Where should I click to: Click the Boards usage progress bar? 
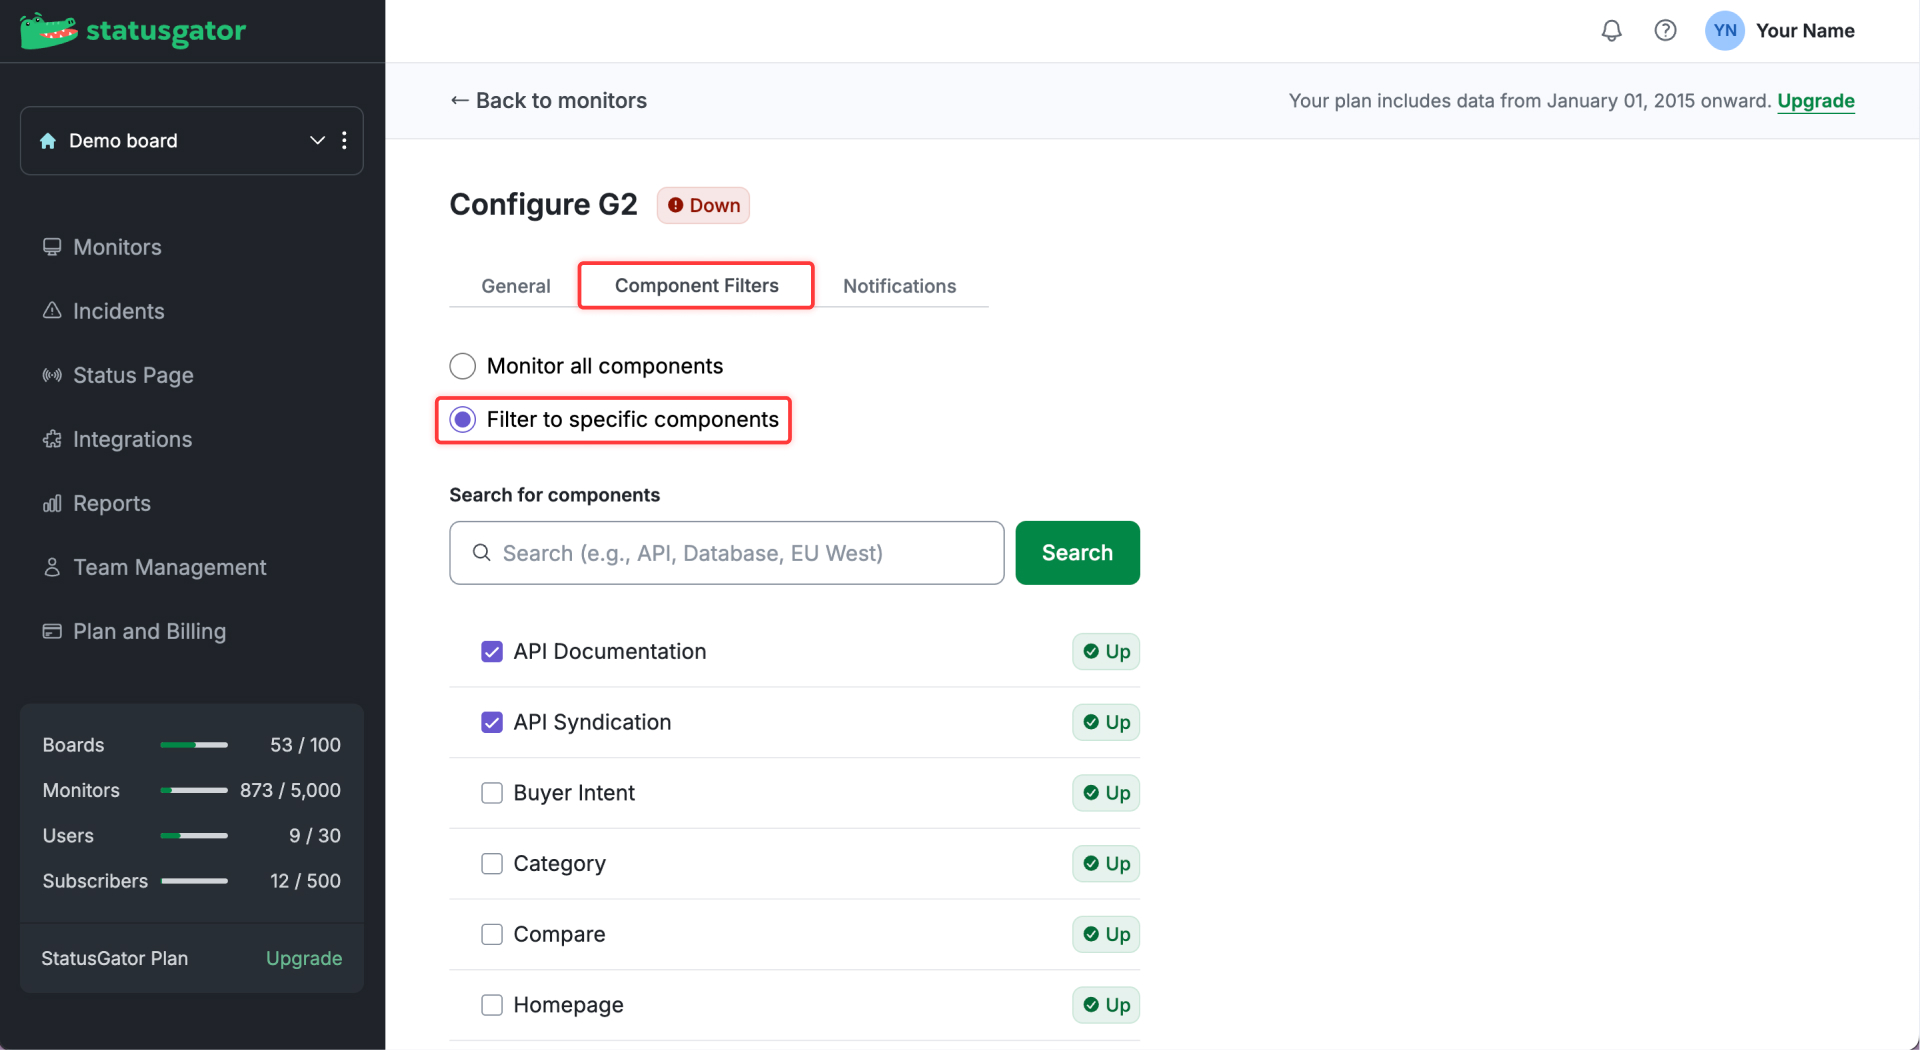[194, 745]
